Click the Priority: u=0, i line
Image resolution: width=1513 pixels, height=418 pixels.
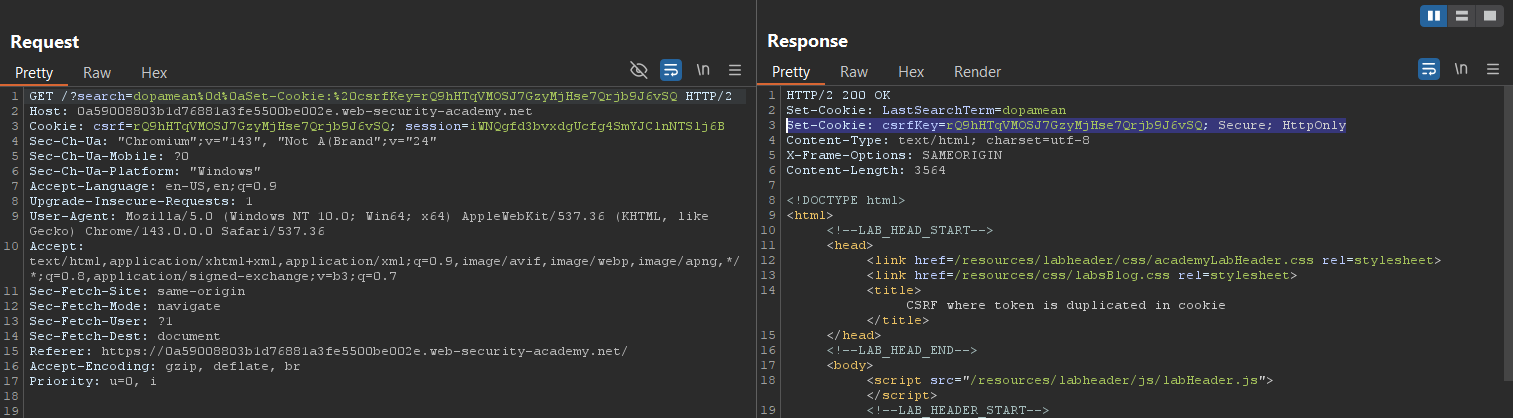point(93,381)
